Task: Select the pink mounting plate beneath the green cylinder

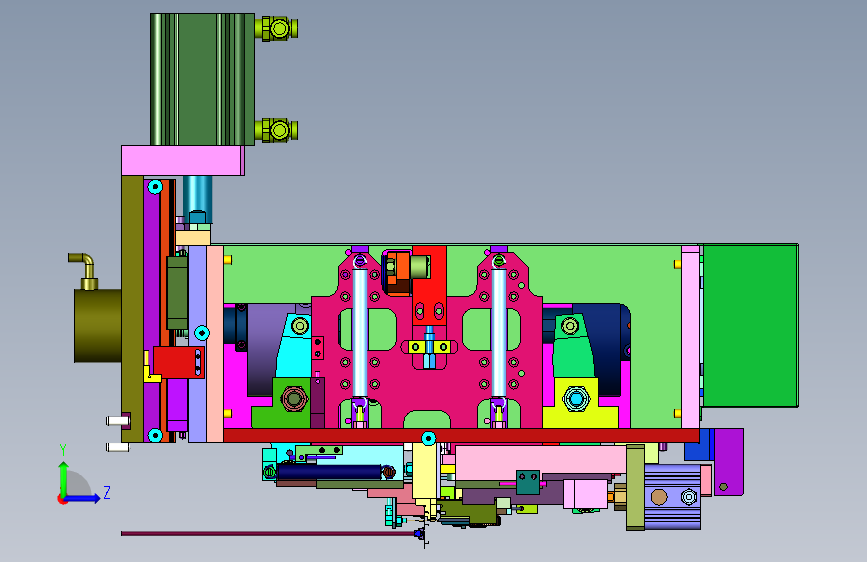Action: point(183,160)
